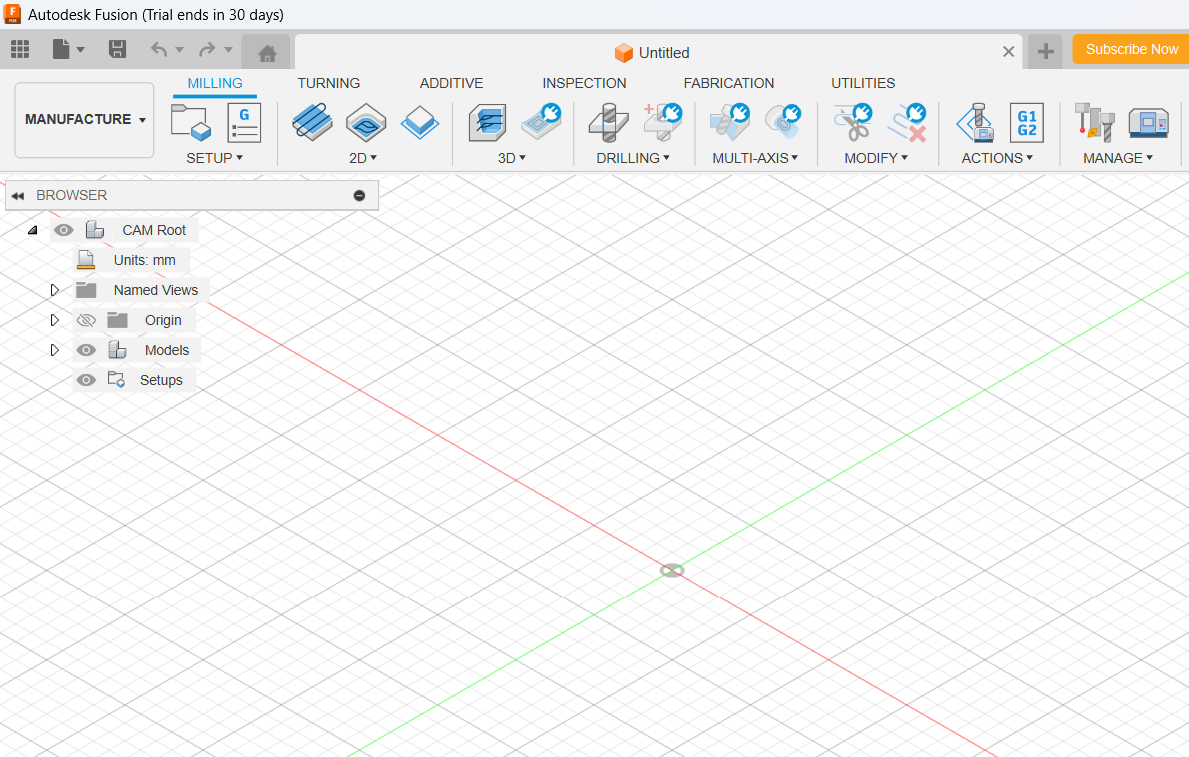The width and height of the screenshot is (1189, 757).
Task: Collapse the CAM Root tree node
Action: [33, 230]
